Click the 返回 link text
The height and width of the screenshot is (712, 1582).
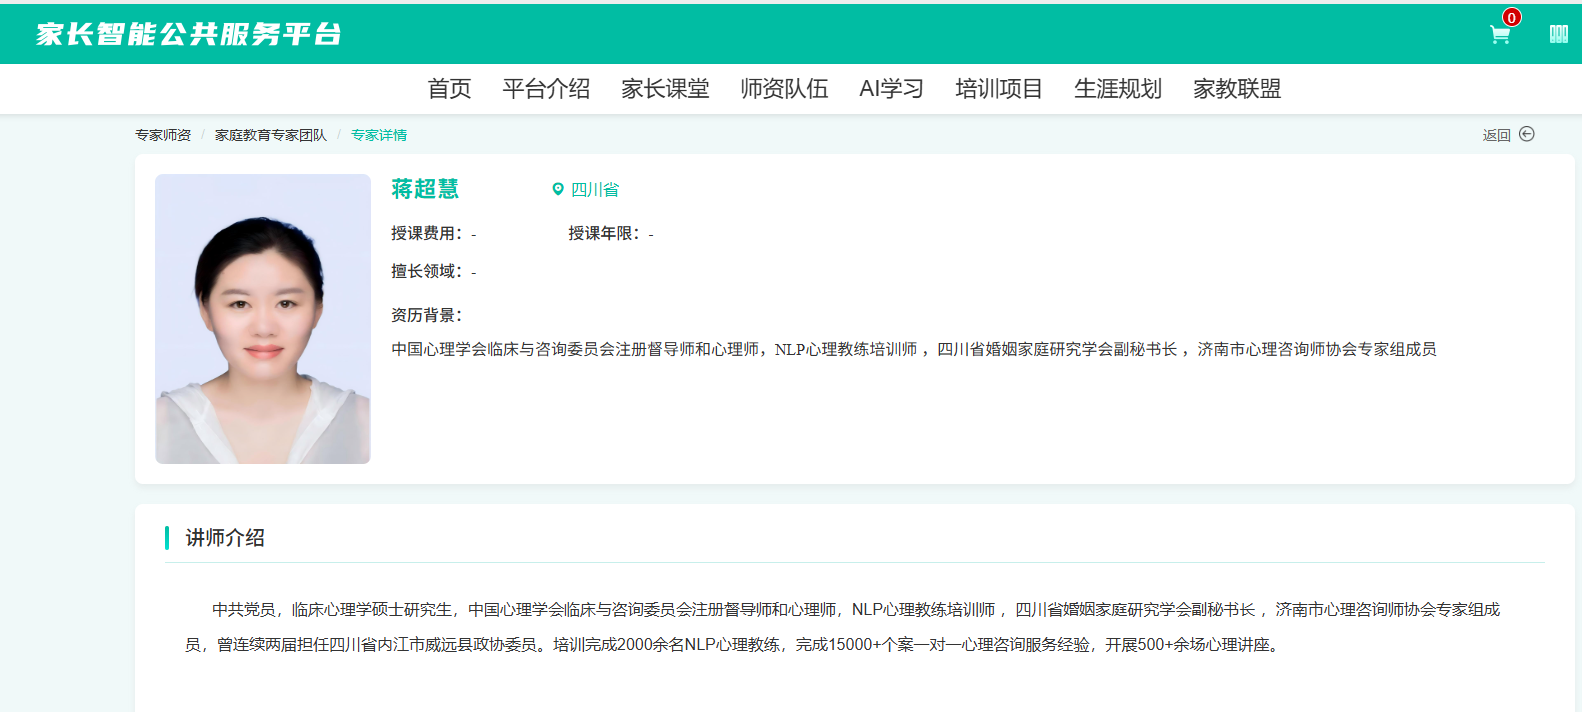coord(1496,135)
